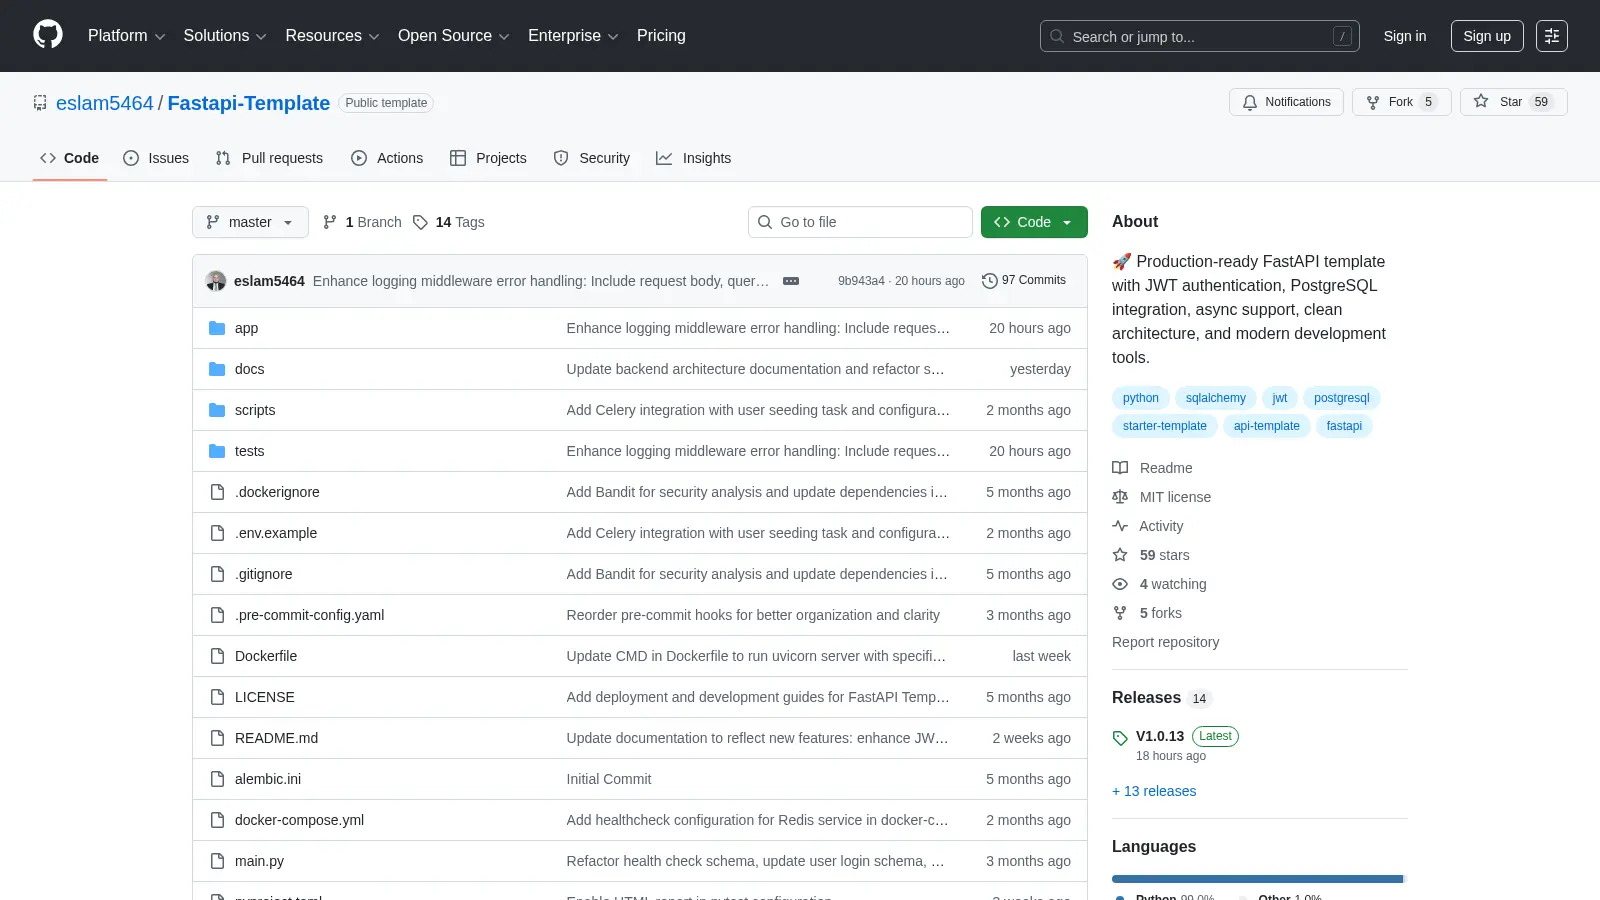Screen dimensions: 1600x900
Task: Star the Fastapi-Template repository
Action: 1513,102
